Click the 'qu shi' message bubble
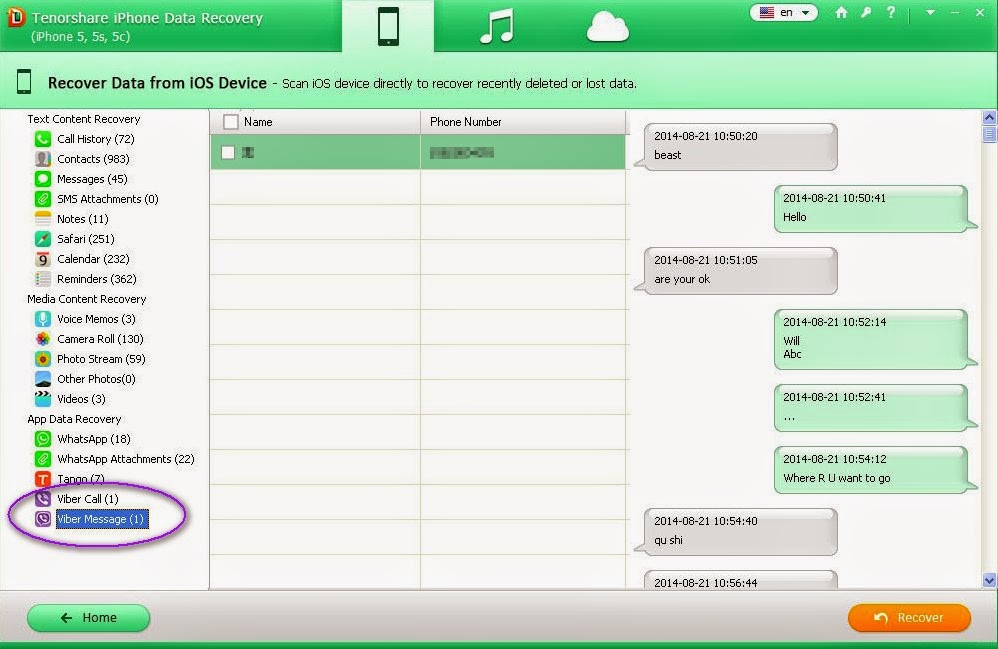The width and height of the screenshot is (998, 649). pos(736,531)
